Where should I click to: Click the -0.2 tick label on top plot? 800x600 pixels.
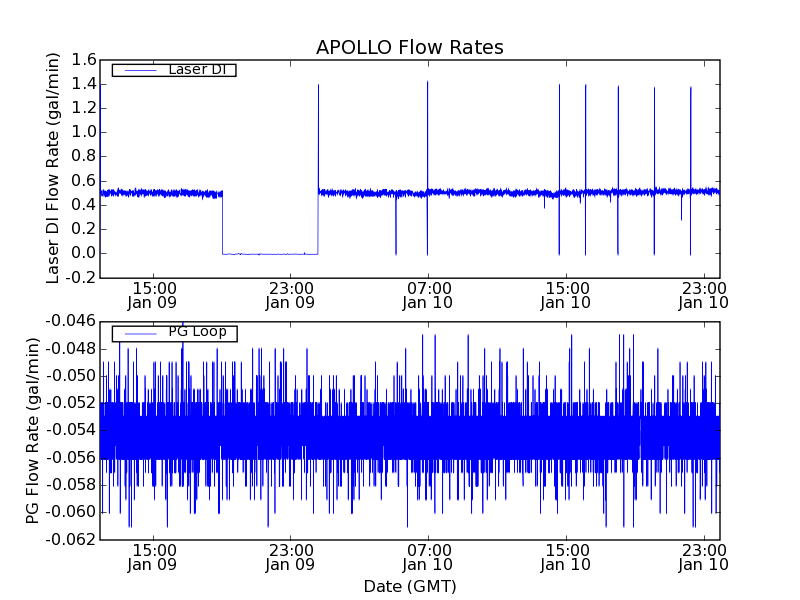click(x=80, y=278)
